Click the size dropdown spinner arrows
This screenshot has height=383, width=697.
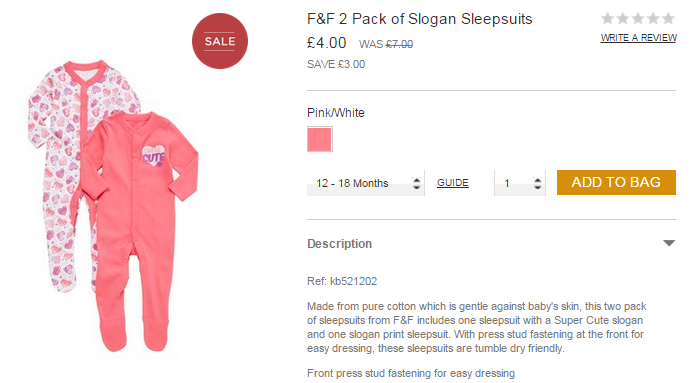417,183
